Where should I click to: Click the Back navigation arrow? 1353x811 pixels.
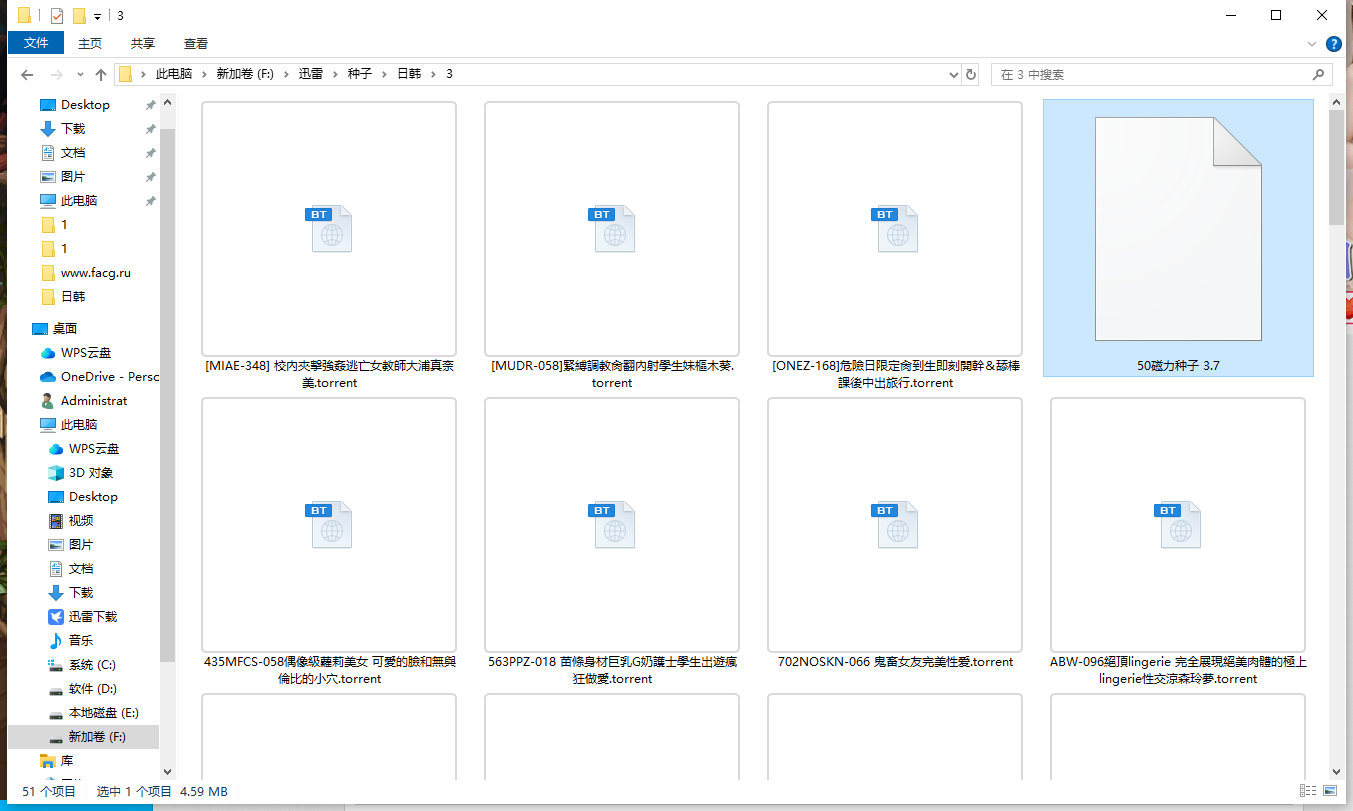coord(27,75)
